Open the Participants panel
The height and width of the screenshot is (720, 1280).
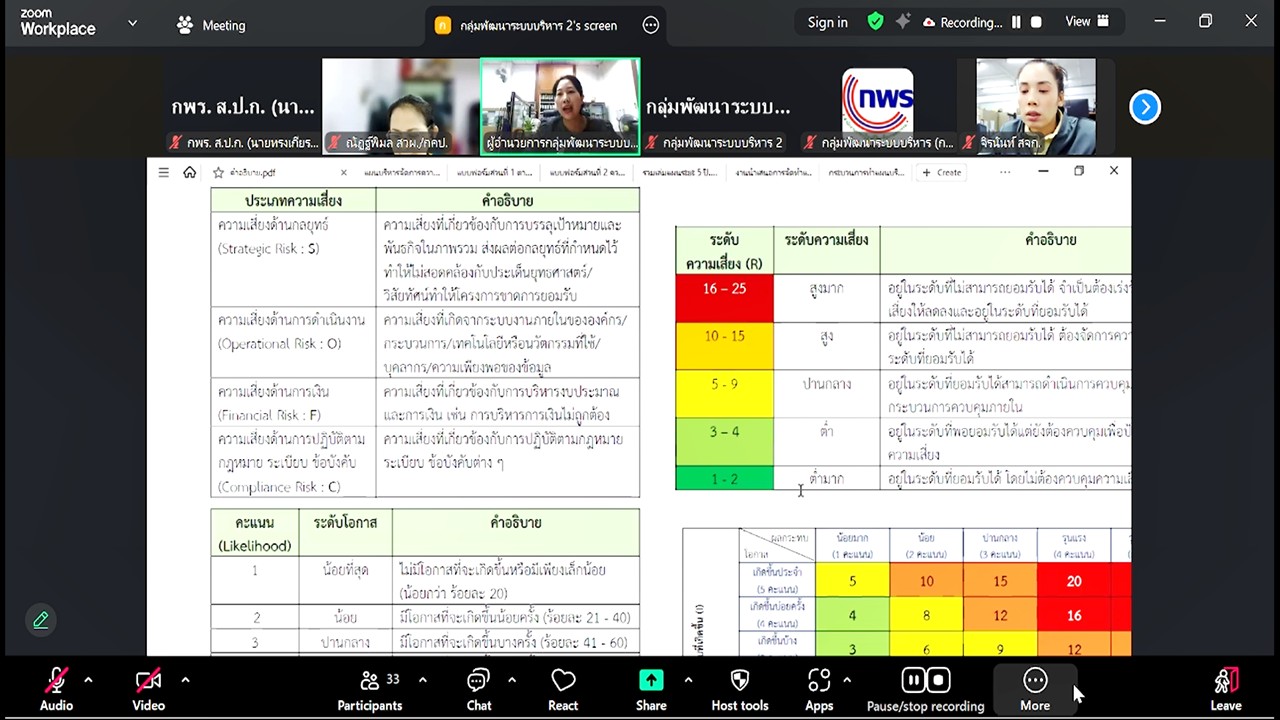coord(370,688)
